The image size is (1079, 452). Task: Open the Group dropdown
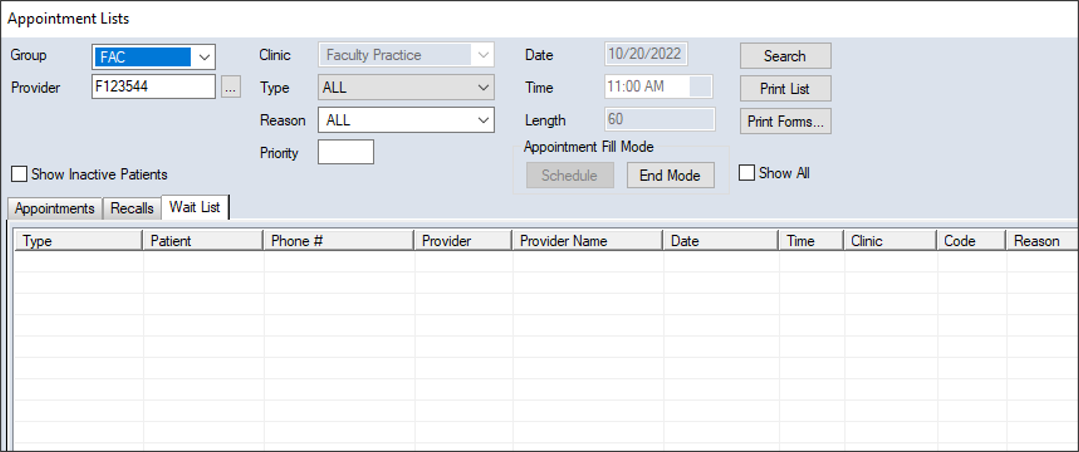[205, 56]
